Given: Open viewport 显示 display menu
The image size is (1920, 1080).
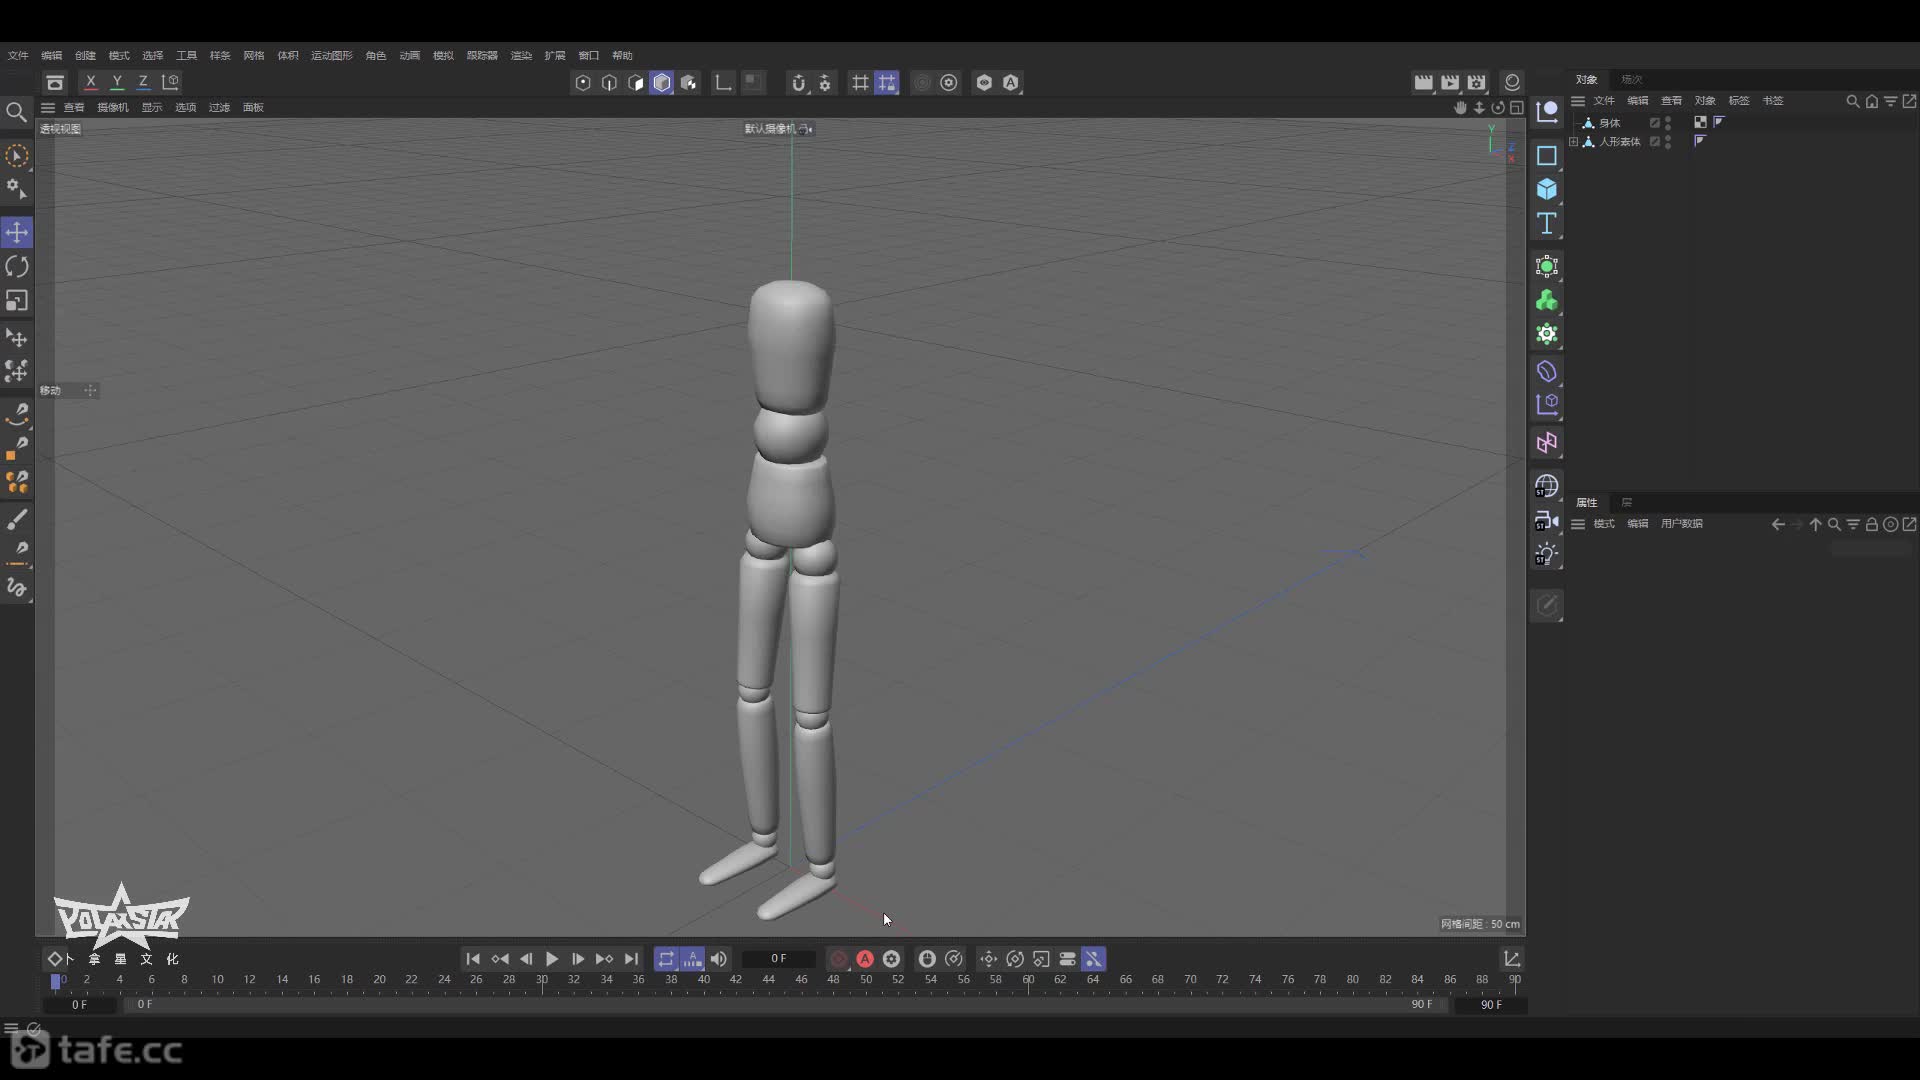Looking at the screenshot, I should click(151, 107).
